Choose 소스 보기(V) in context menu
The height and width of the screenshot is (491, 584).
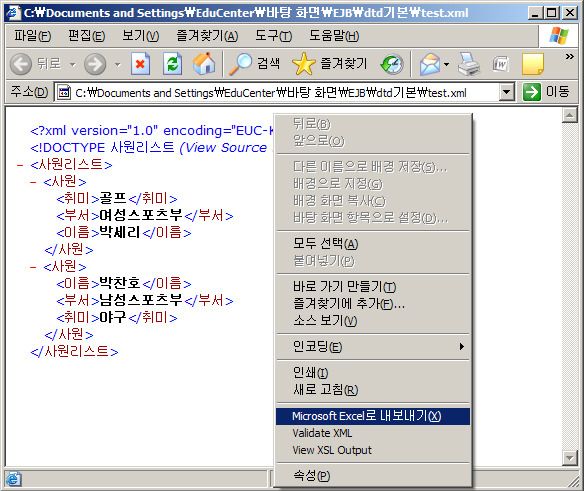point(373,320)
